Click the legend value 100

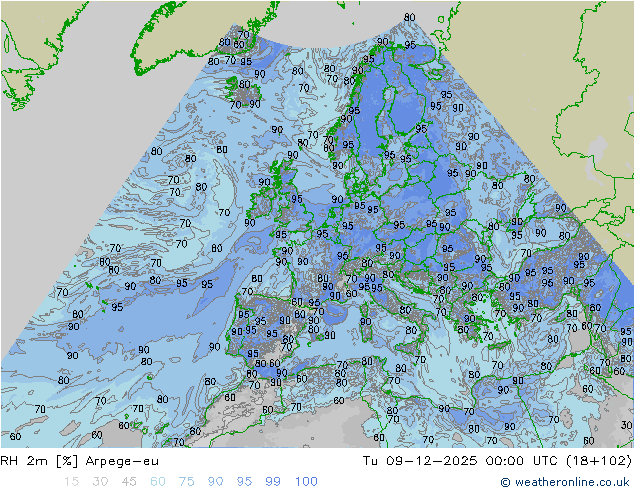click(306, 482)
